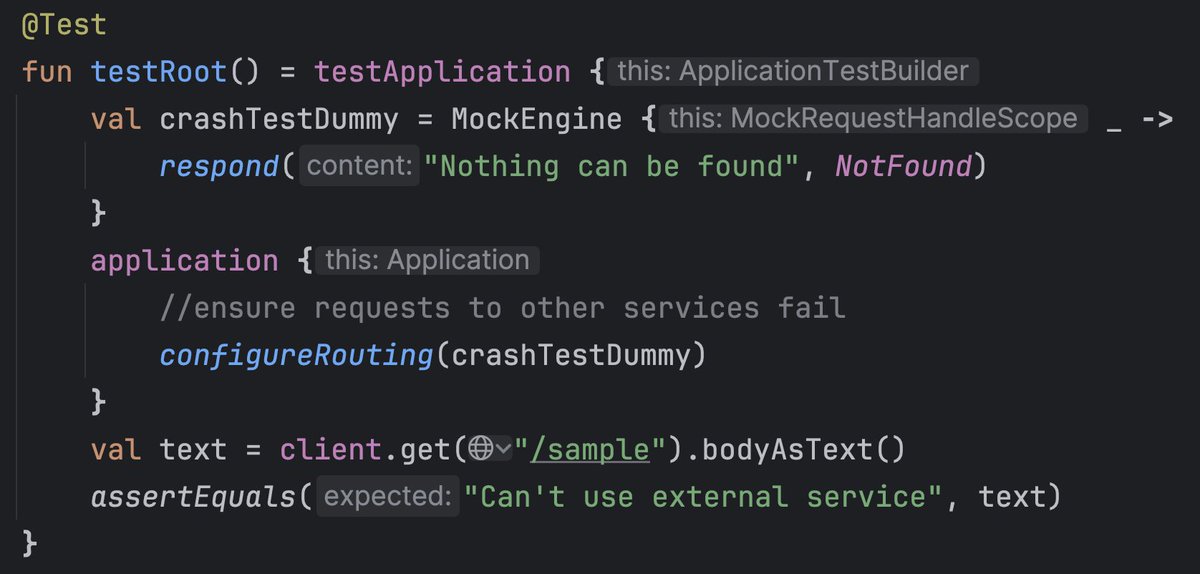1200x574 pixels.
Task: Click the 'fun' keyword
Action: pos(47,71)
